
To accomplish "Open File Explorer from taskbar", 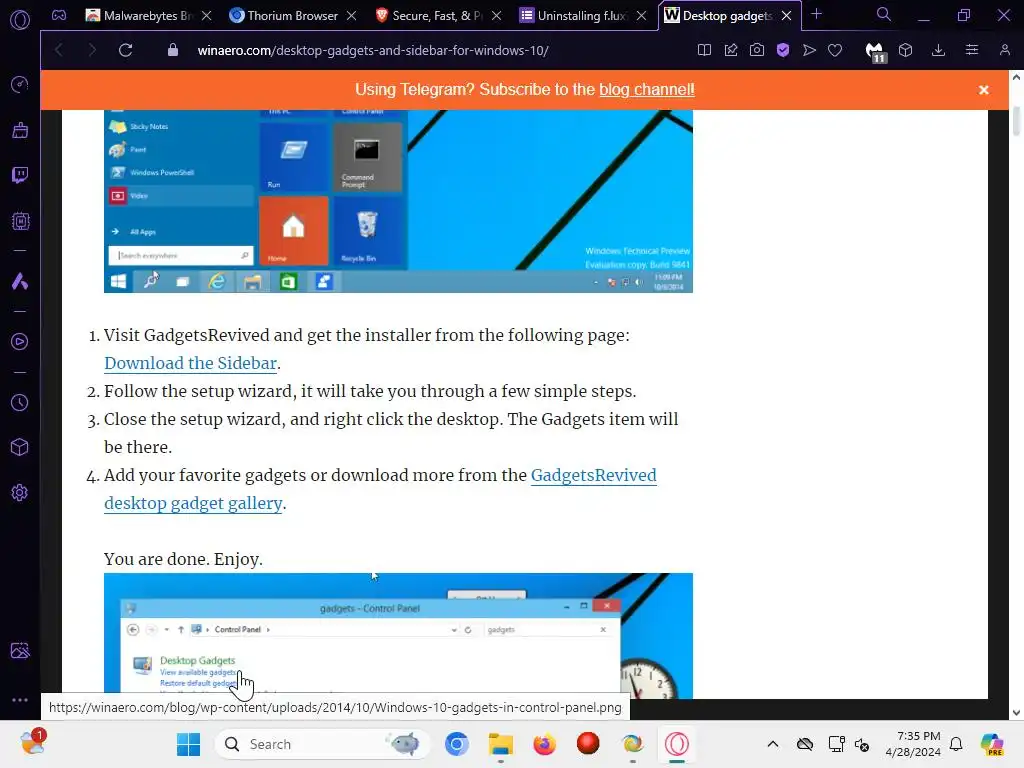I will (501, 744).
